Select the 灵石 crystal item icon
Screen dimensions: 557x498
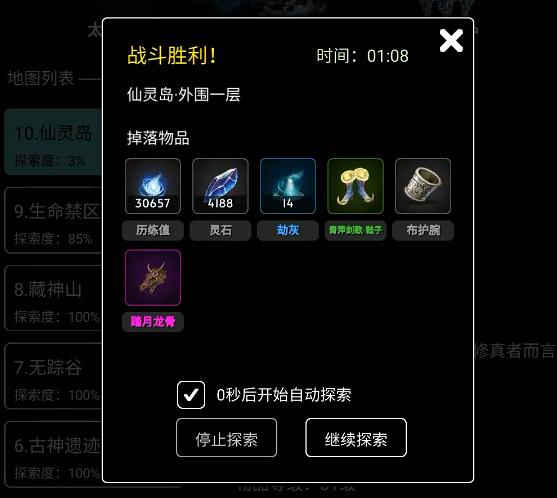tap(220, 186)
